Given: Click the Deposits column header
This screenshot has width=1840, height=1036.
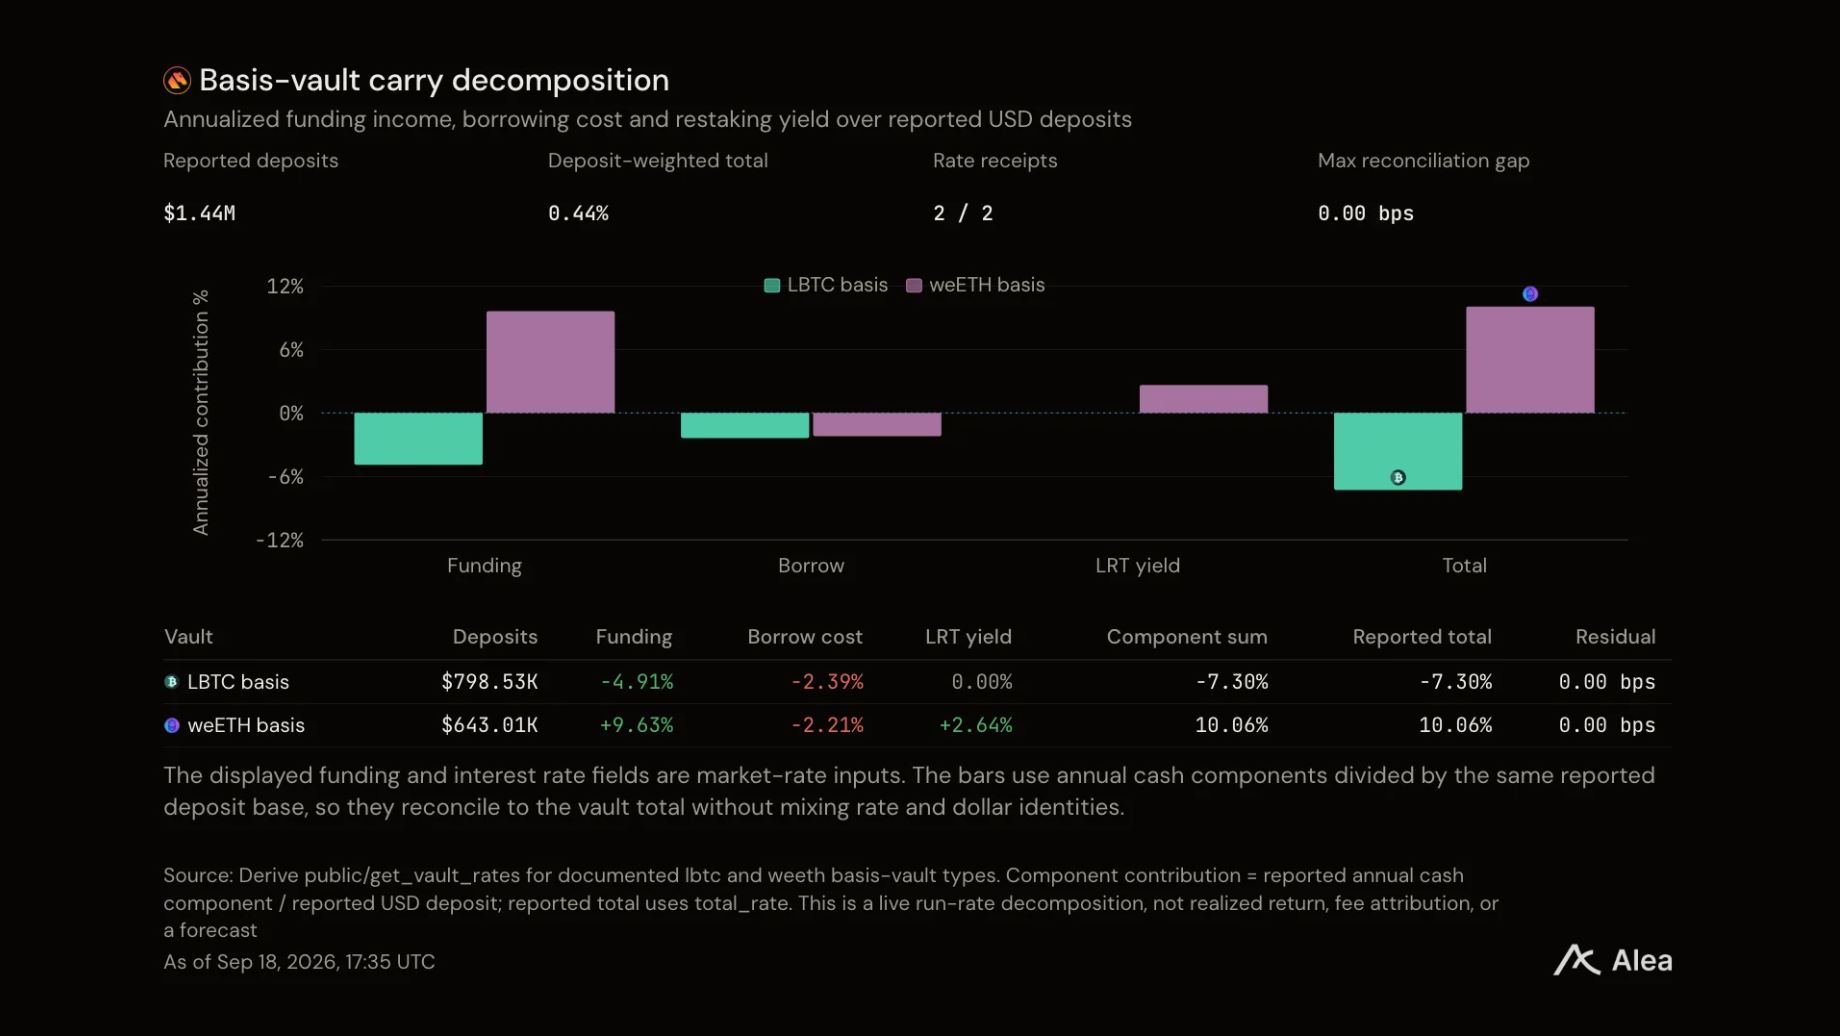Looking at the screenshot, I should tap(495, 637).
